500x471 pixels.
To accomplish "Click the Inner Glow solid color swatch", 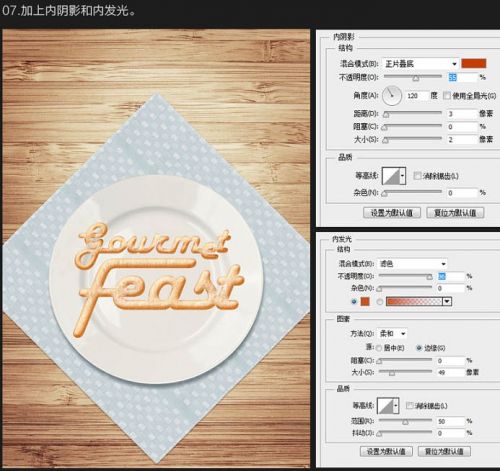I will coord(365,301).
